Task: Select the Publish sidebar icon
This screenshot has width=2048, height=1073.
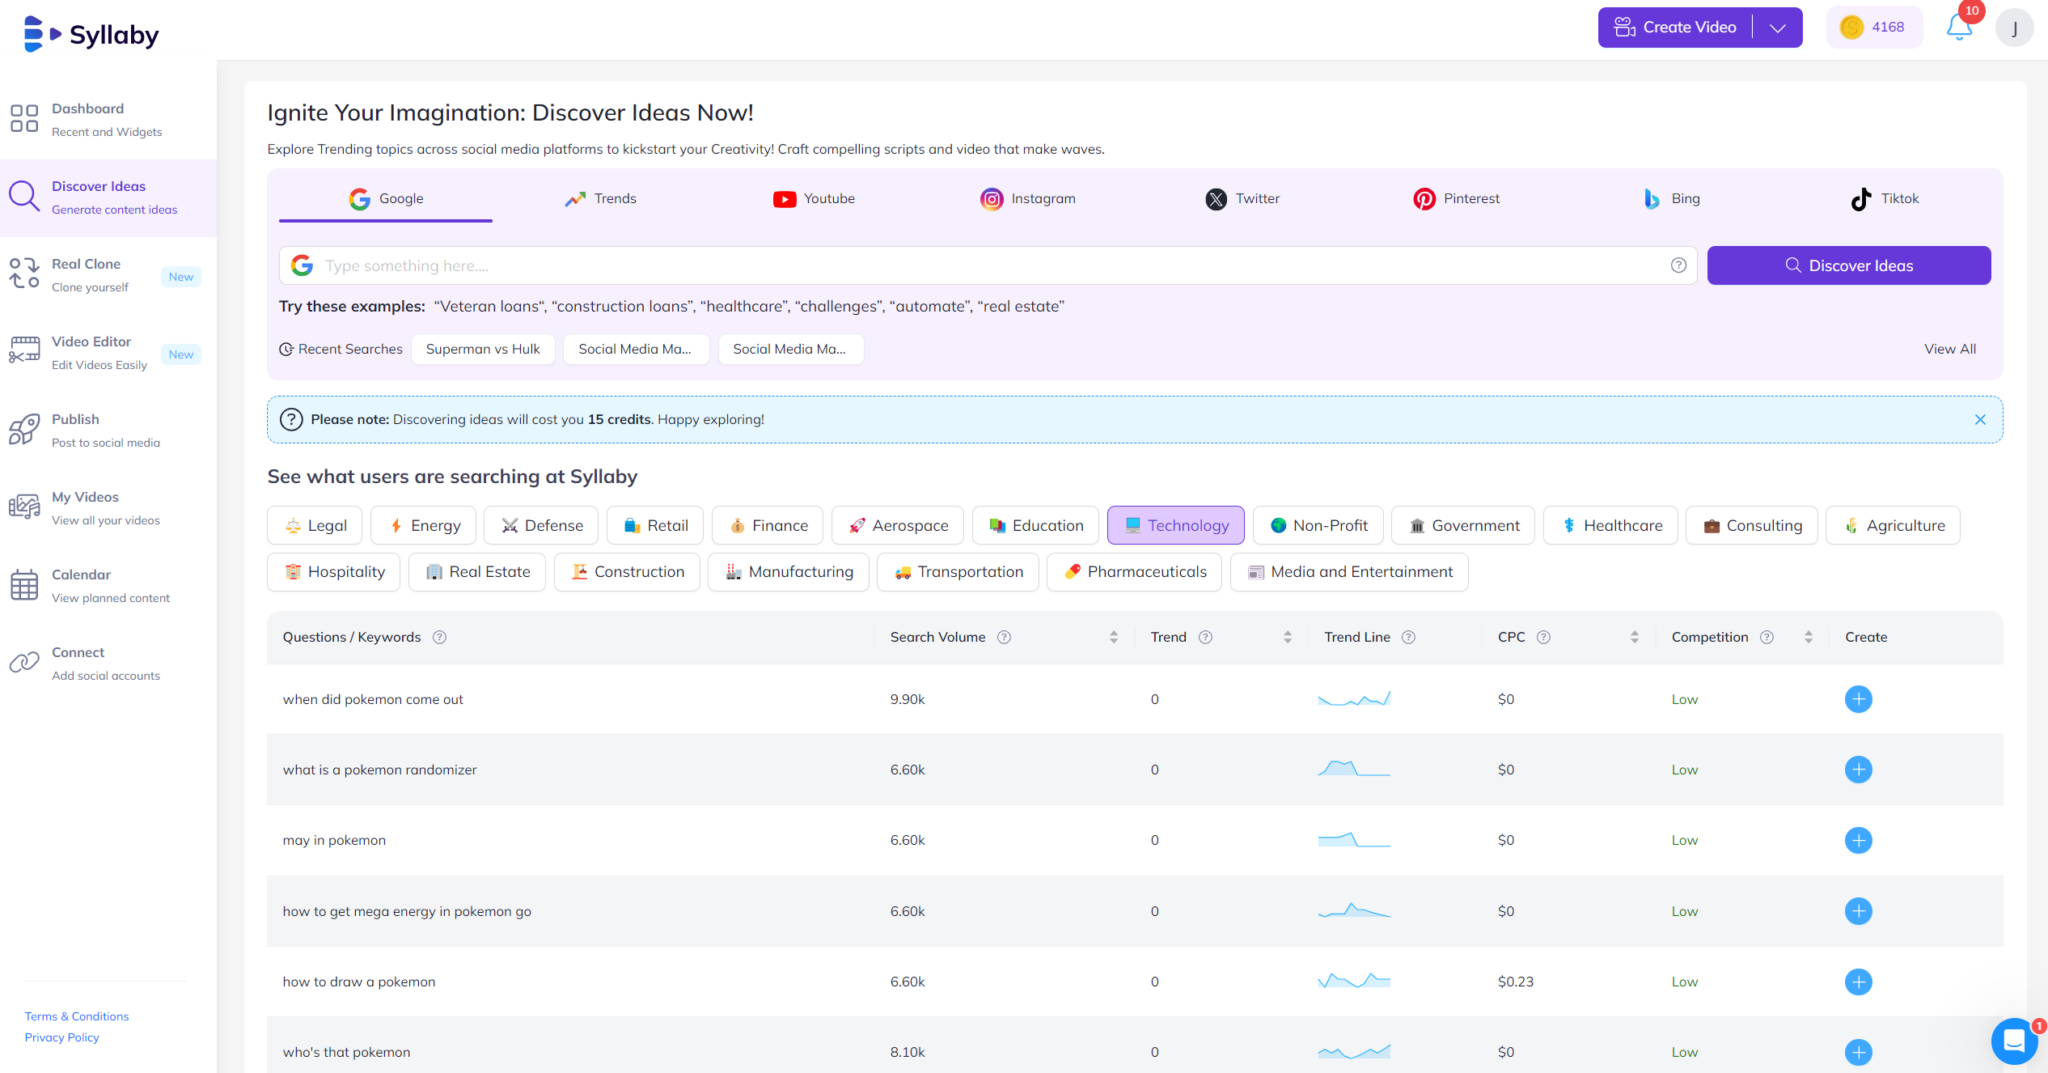Action: [x=24, y=429]
